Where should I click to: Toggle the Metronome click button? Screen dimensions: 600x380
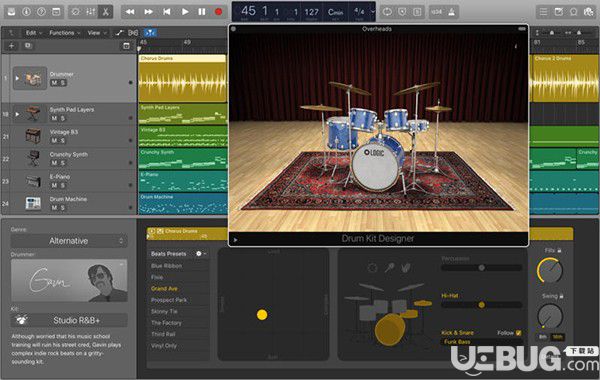coord(452,12)
